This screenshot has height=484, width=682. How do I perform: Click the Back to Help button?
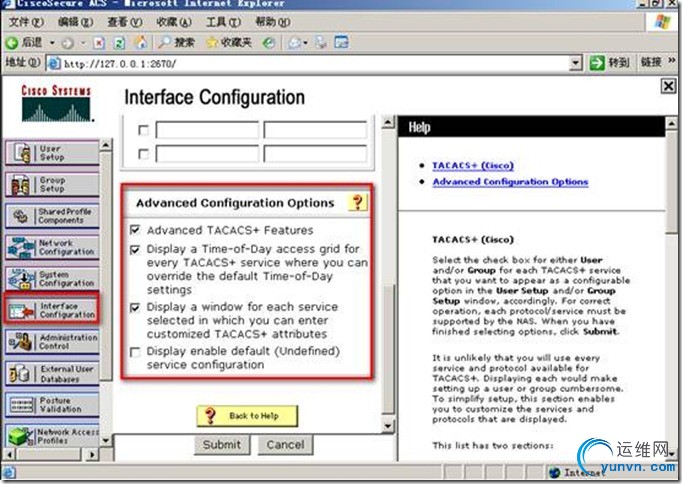point(247,416)
